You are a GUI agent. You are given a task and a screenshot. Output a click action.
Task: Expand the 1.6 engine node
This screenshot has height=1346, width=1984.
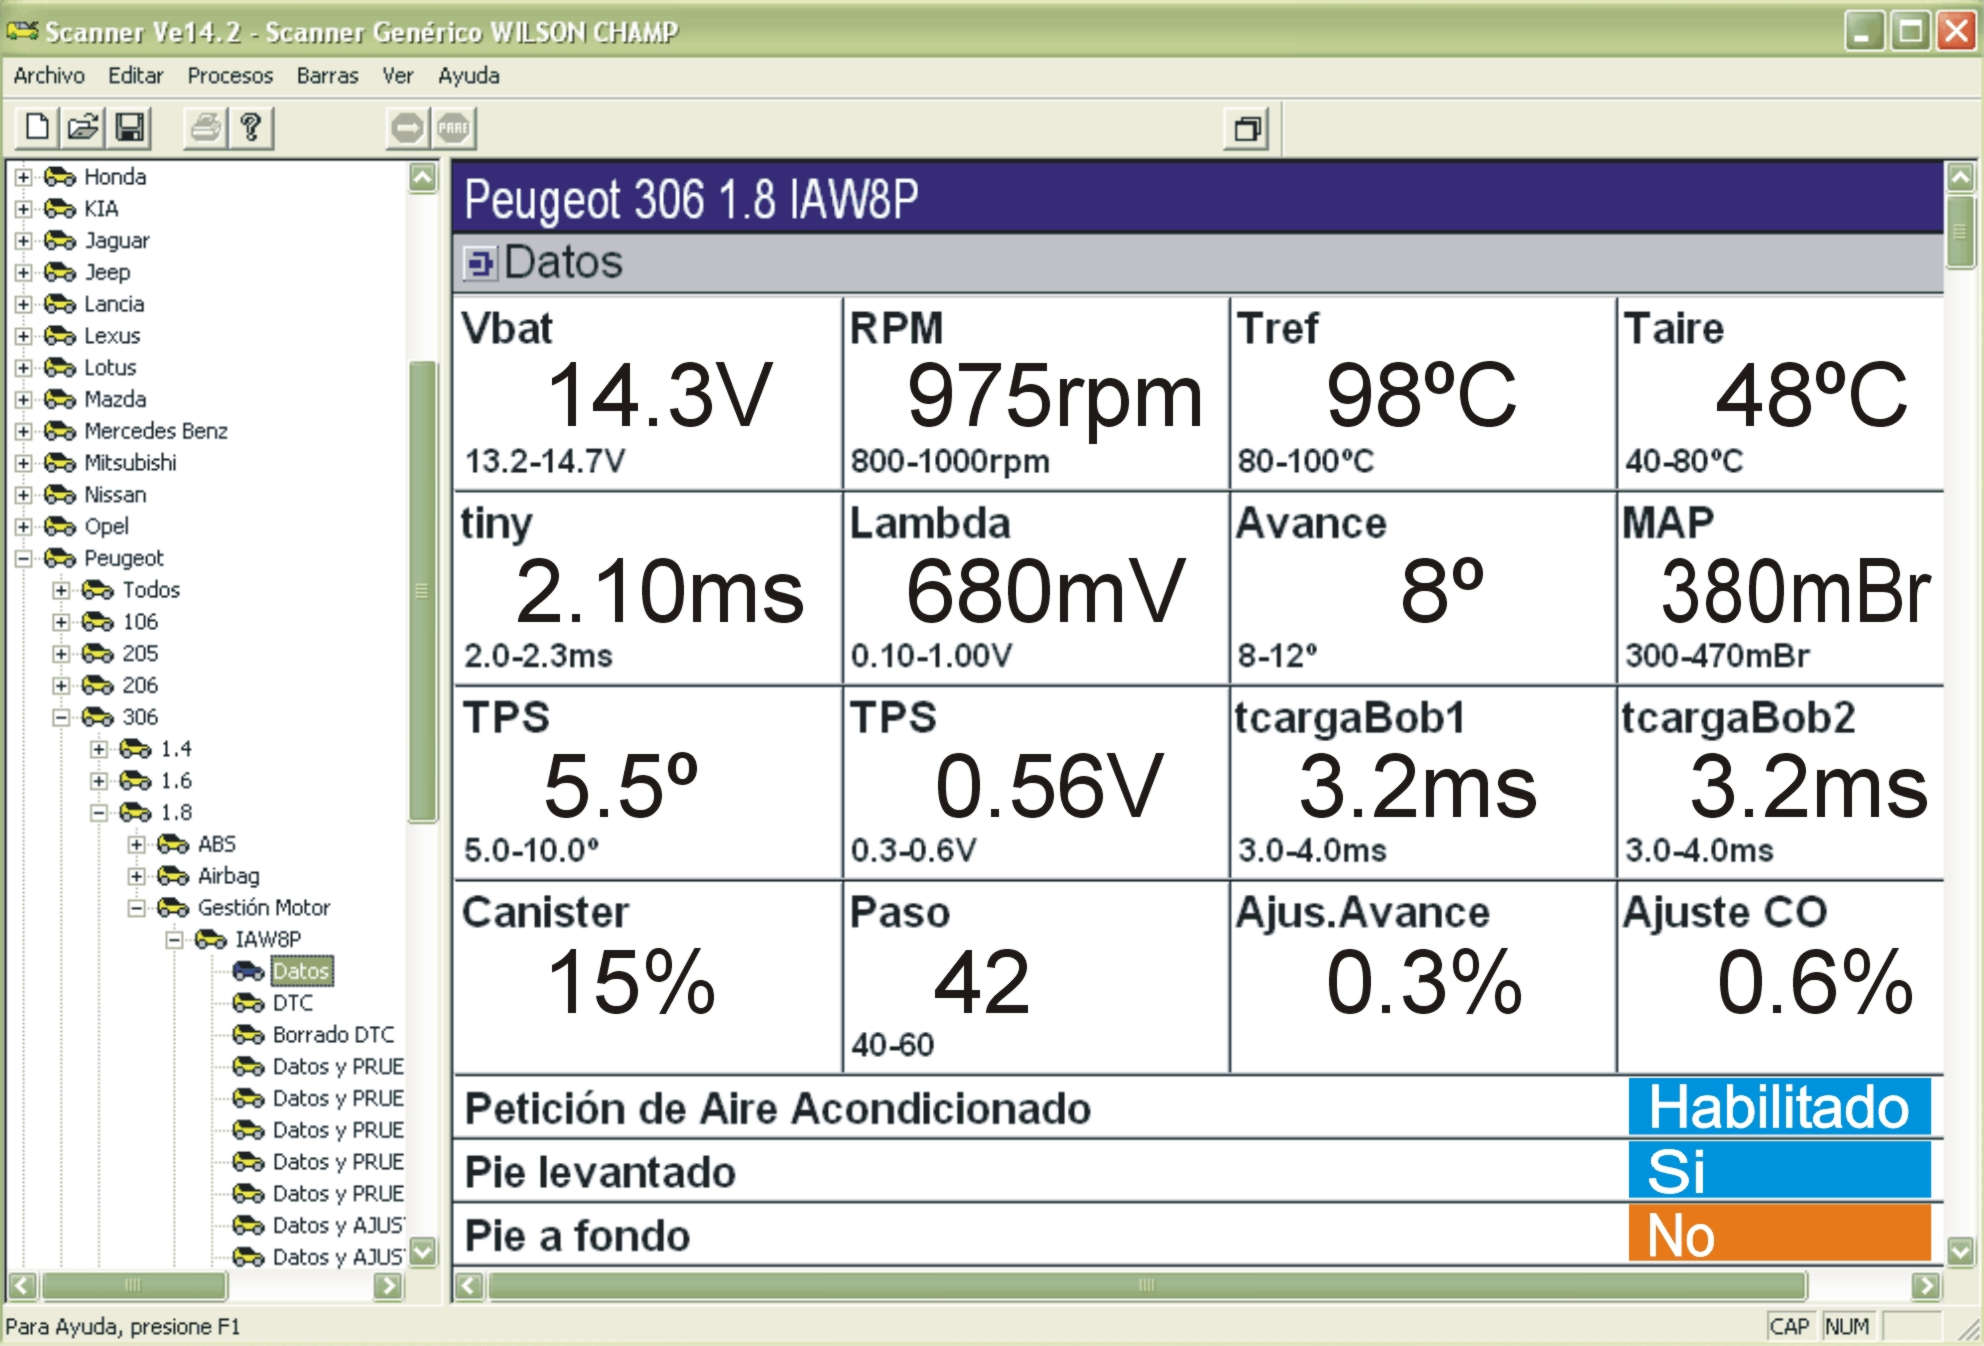pyautogui.click(x=99, y=781)
